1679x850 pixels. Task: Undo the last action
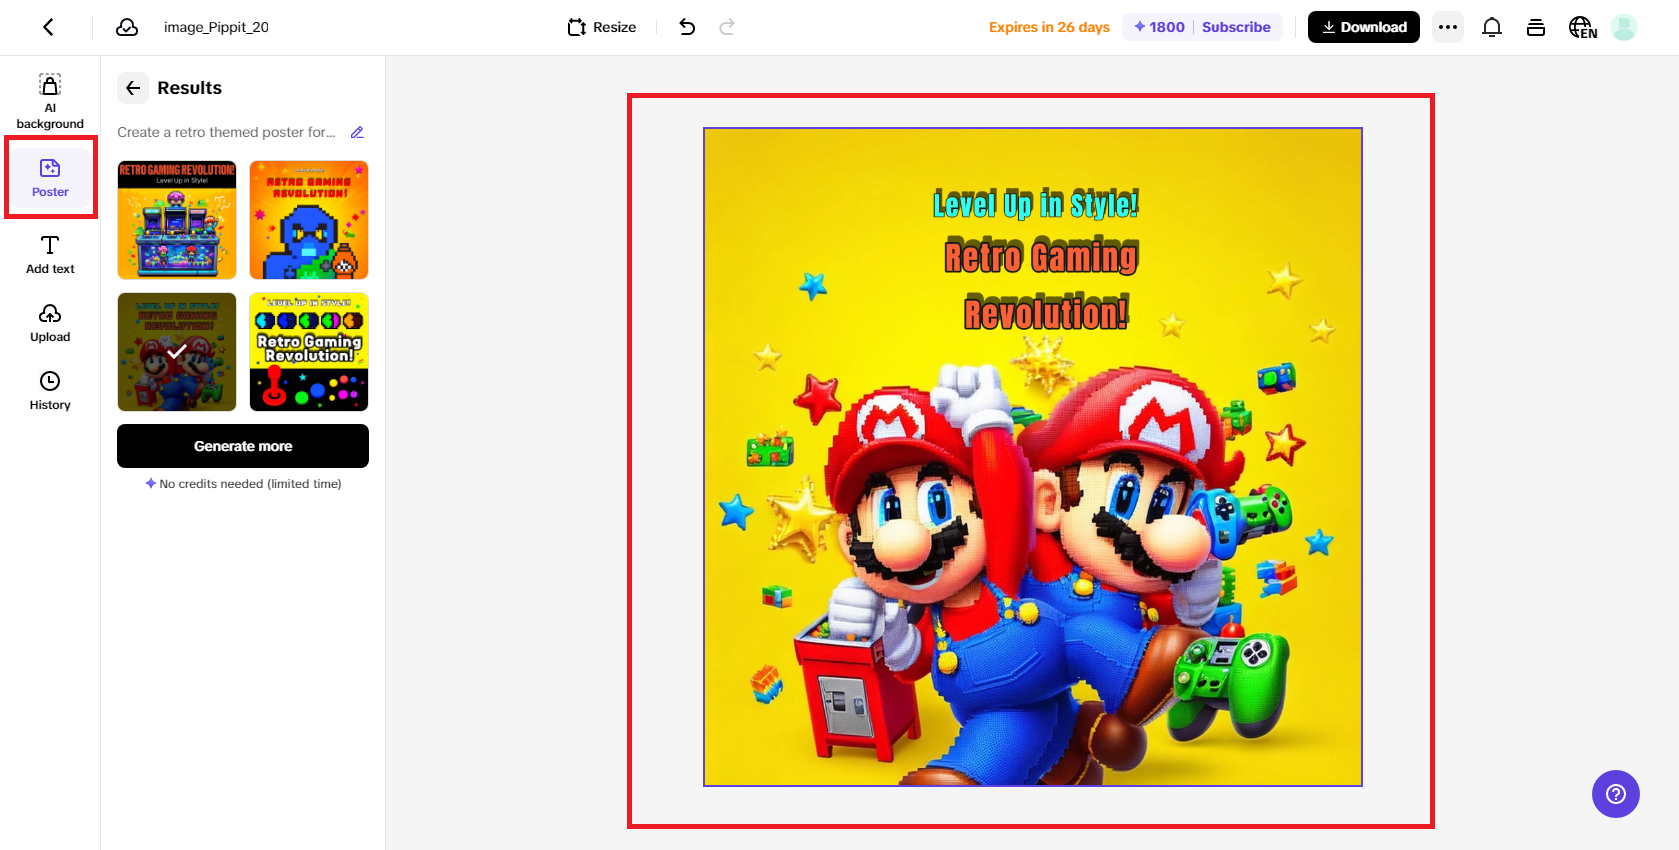pyautogui.click(x=687, y=27)
